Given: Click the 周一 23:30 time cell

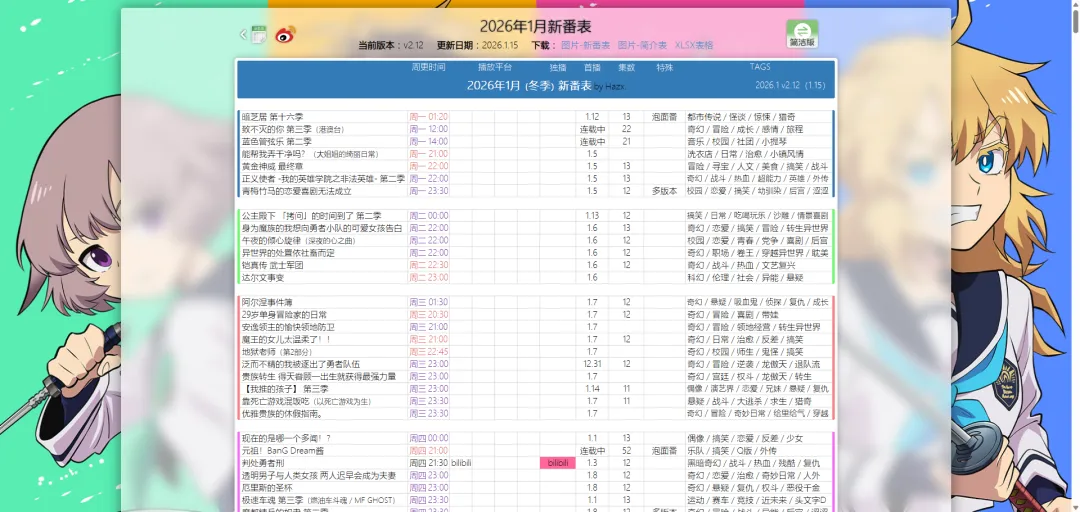Looking at the screenshot, I should 428,192.
